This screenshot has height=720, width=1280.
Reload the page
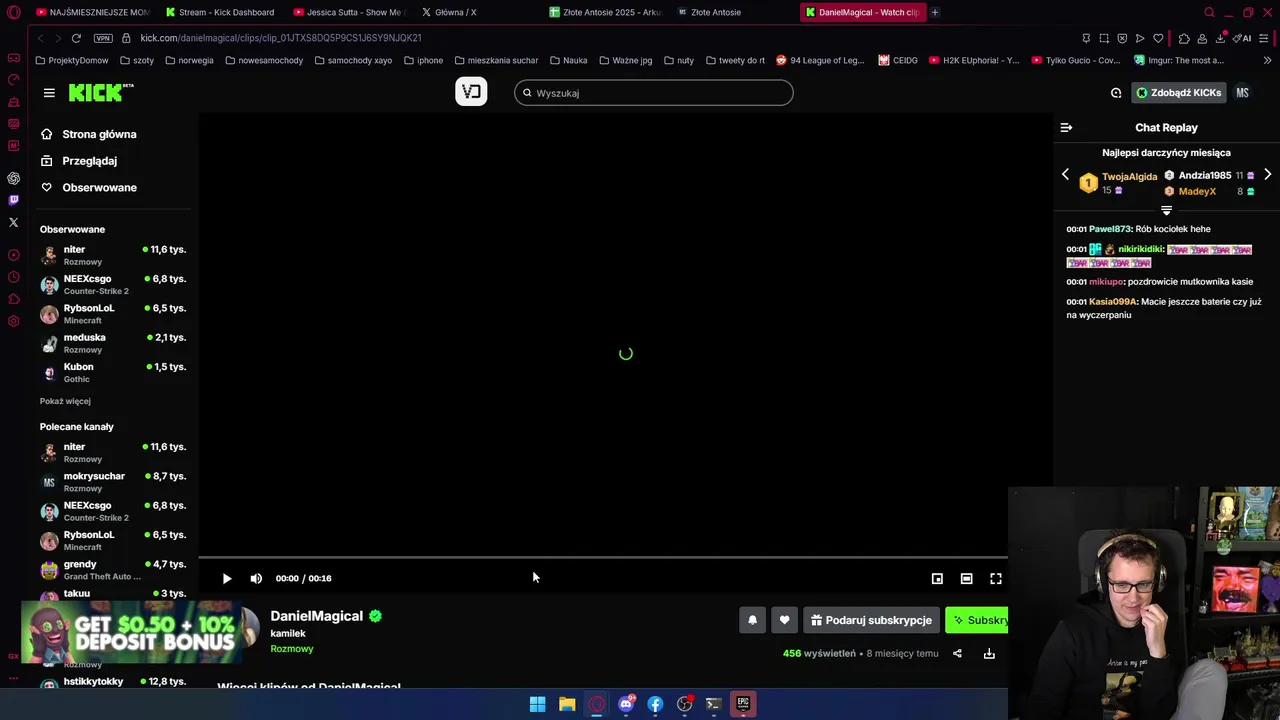pyautogui.click(x=76, y=38)
